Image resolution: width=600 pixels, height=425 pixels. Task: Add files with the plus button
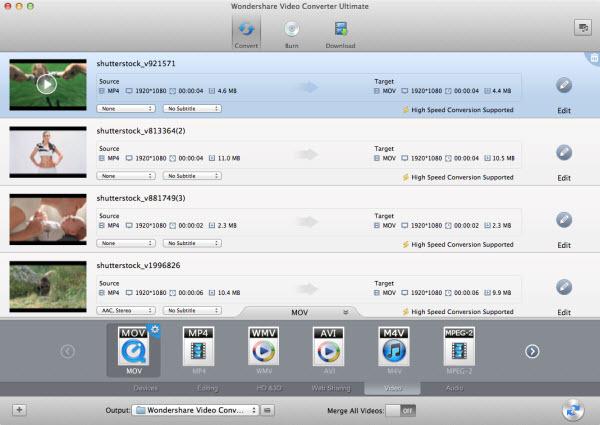click(x=19, y=410)
